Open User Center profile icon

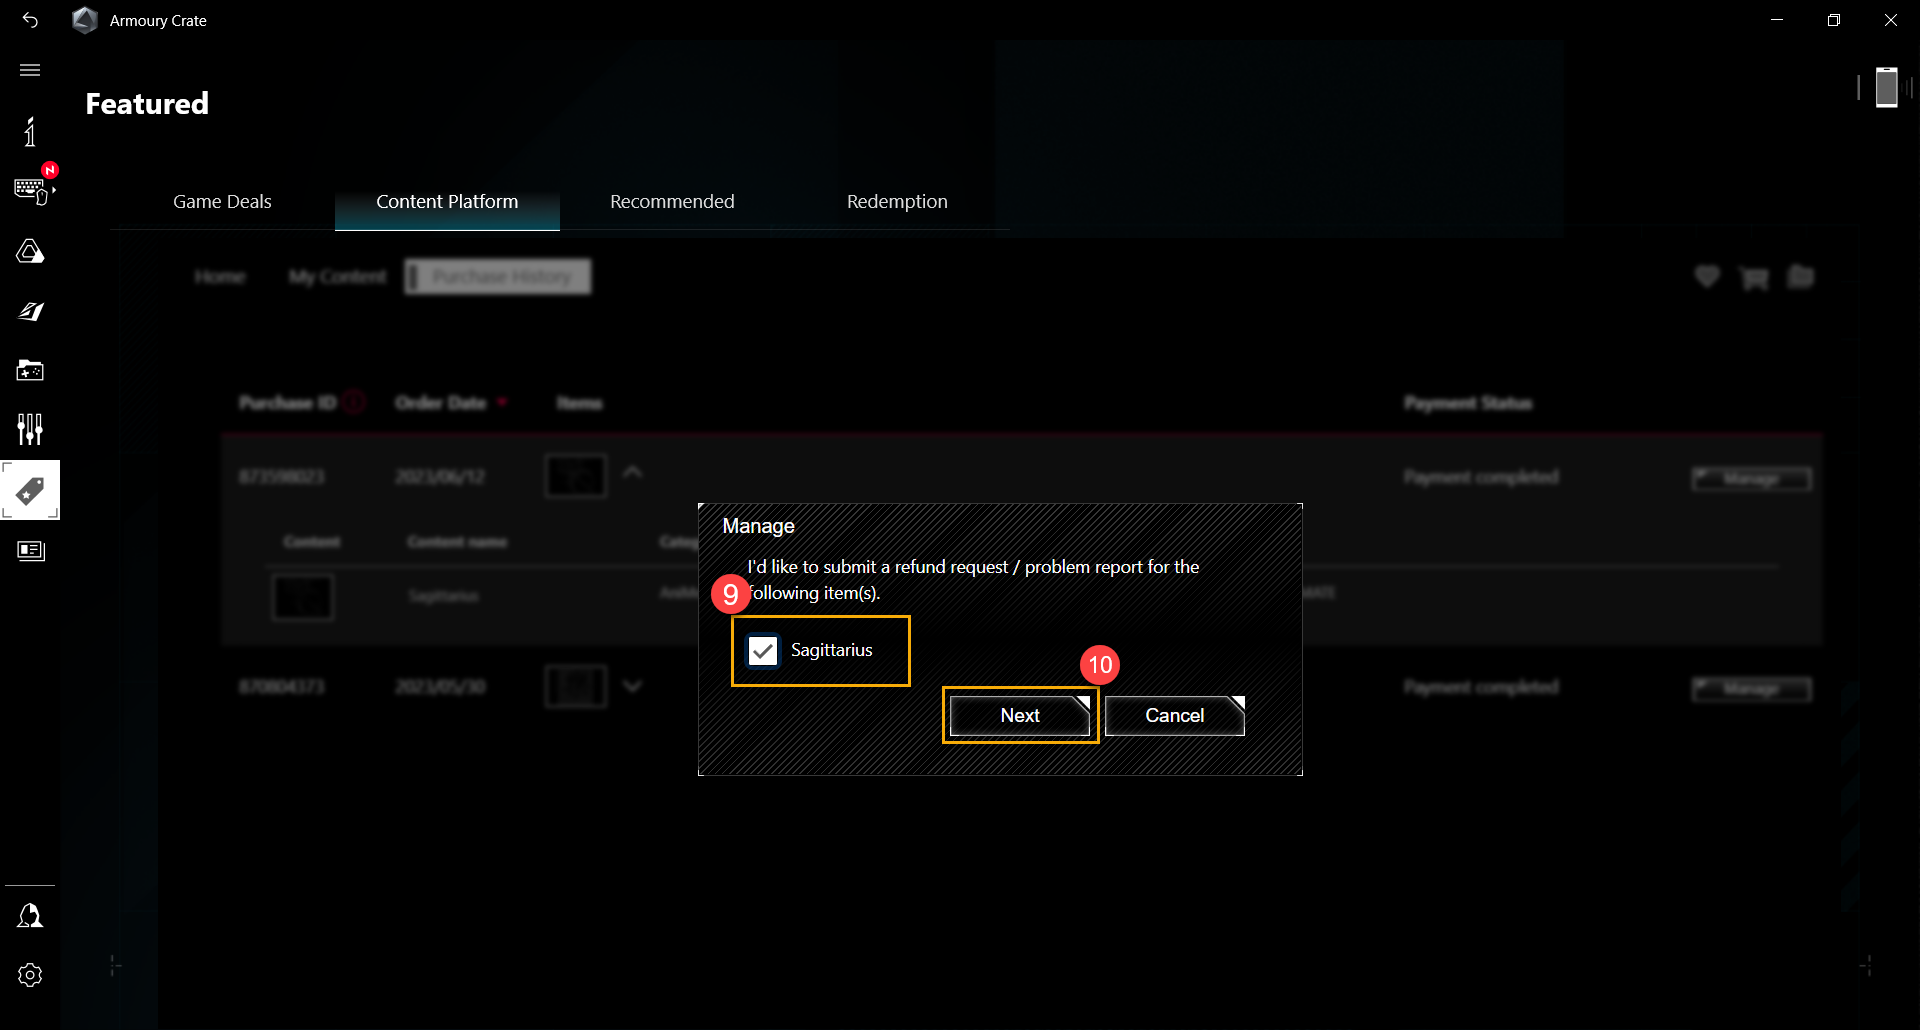(x=30, y=915)
